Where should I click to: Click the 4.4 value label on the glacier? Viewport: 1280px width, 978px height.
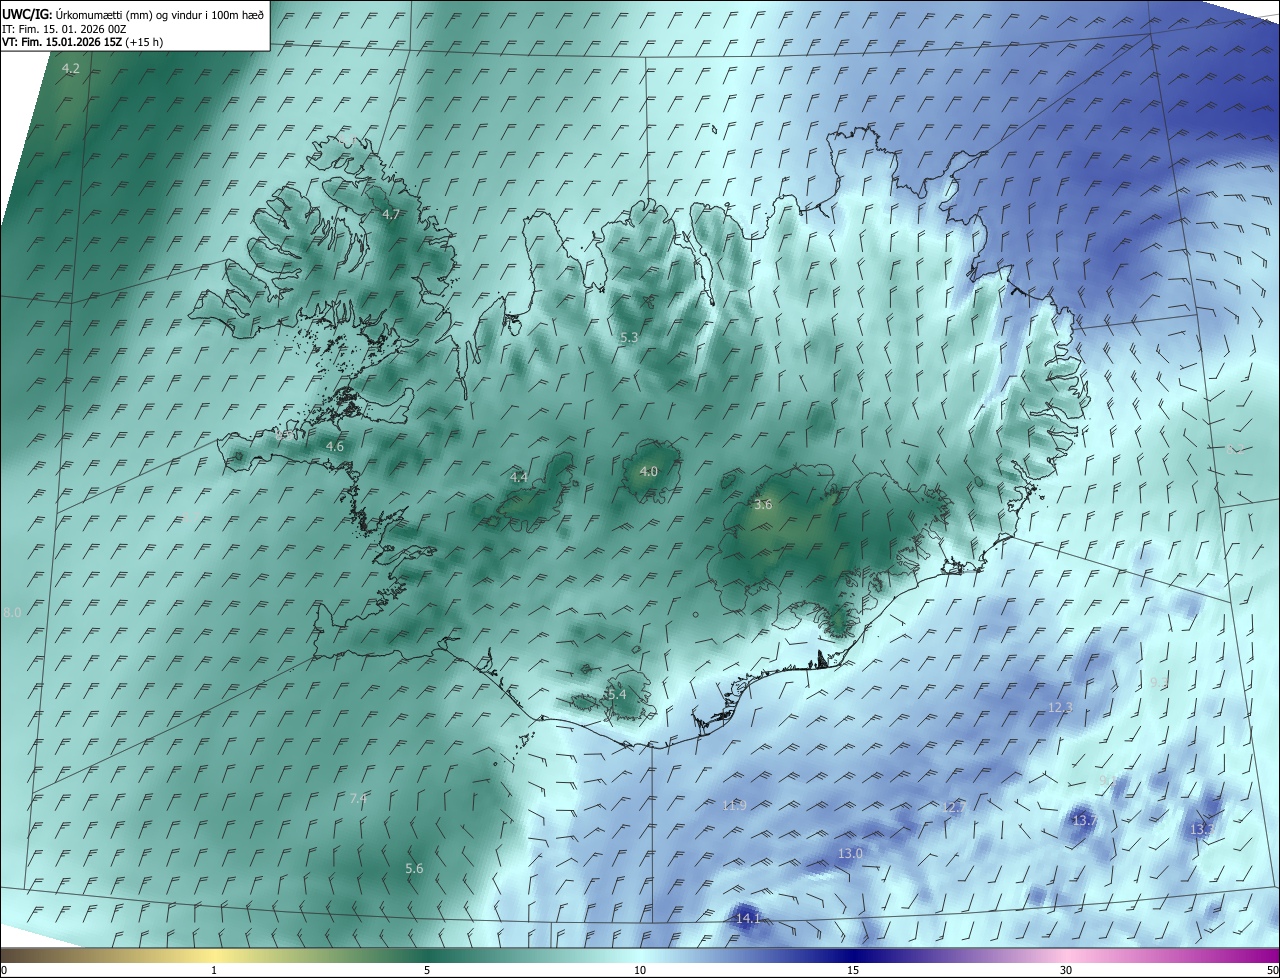(x=519, y=477)
